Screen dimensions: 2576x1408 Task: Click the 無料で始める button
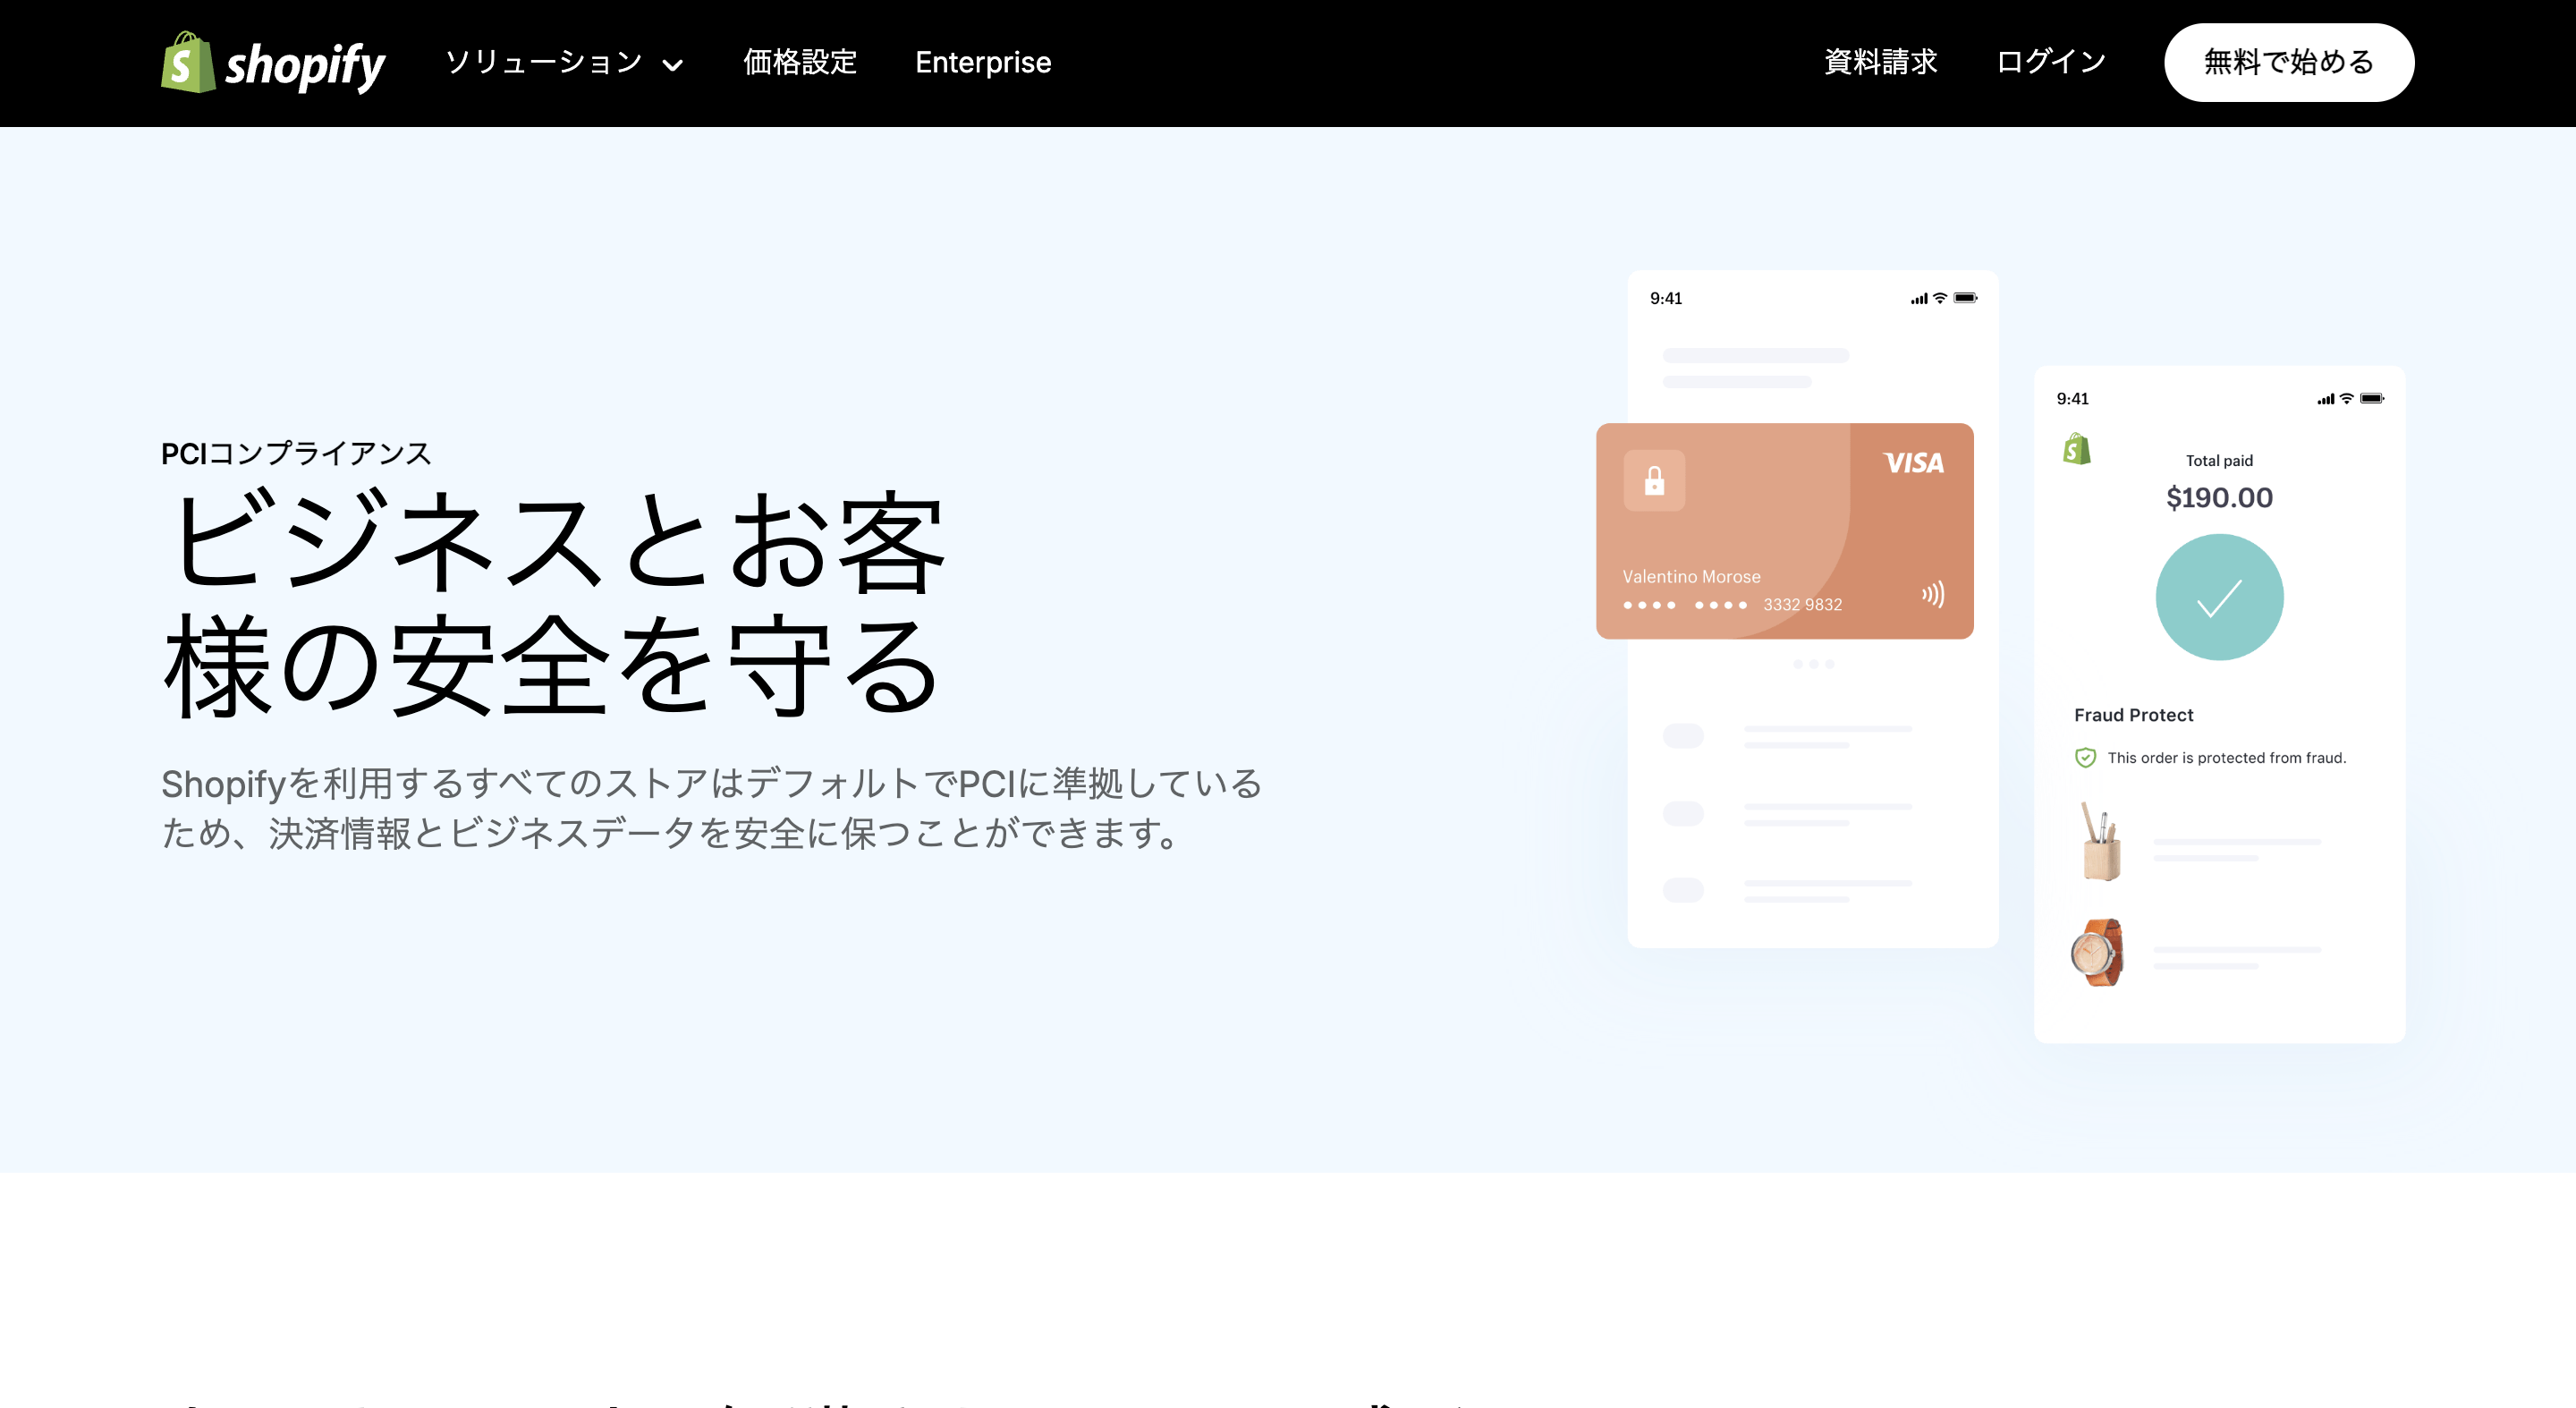click(x=2289, y=61)
